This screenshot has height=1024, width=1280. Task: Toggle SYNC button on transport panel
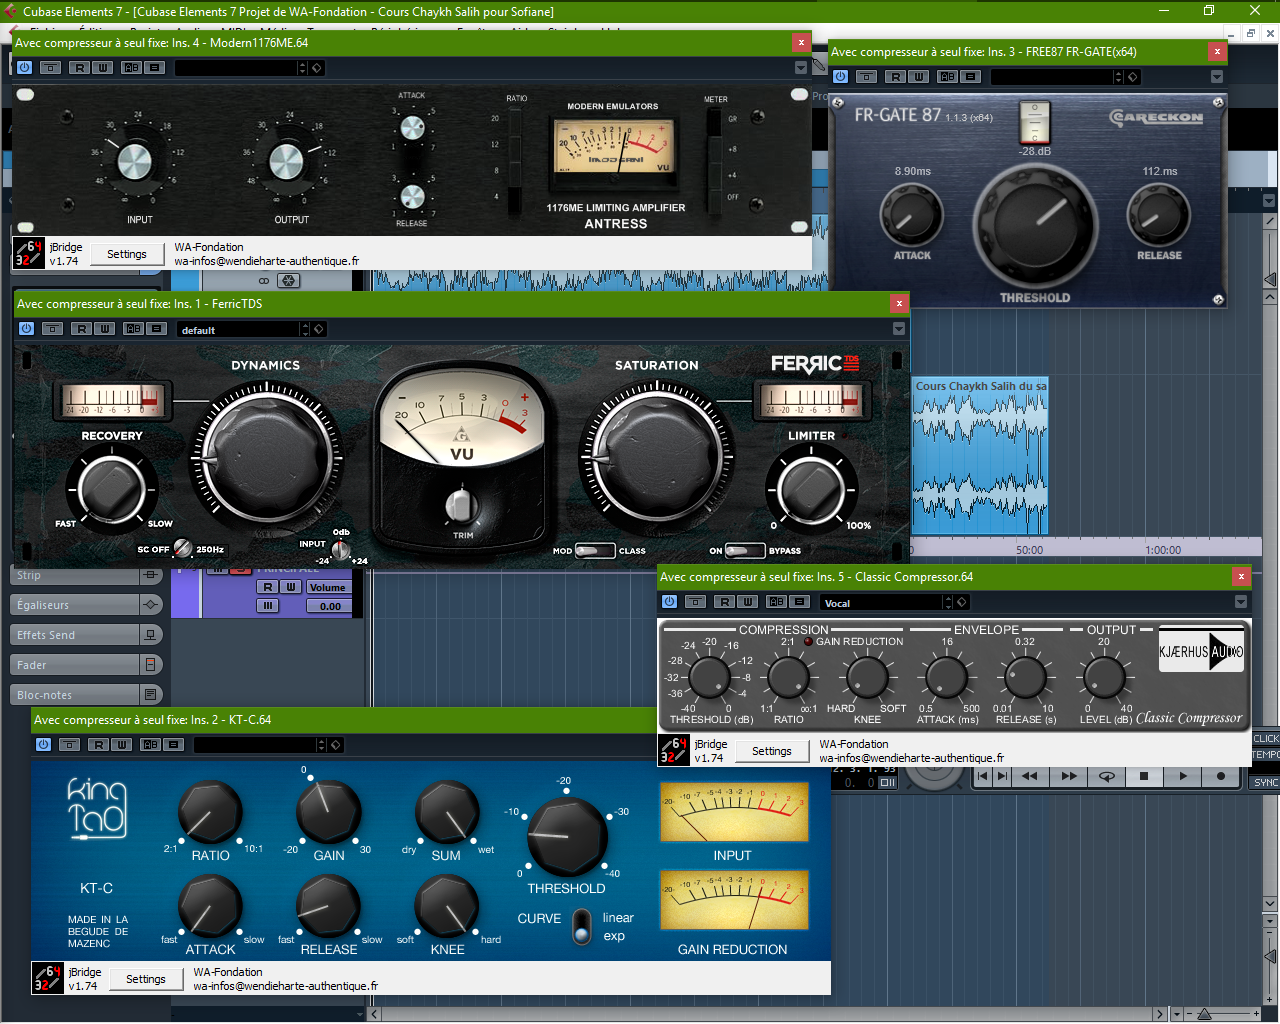[1266, 783]
